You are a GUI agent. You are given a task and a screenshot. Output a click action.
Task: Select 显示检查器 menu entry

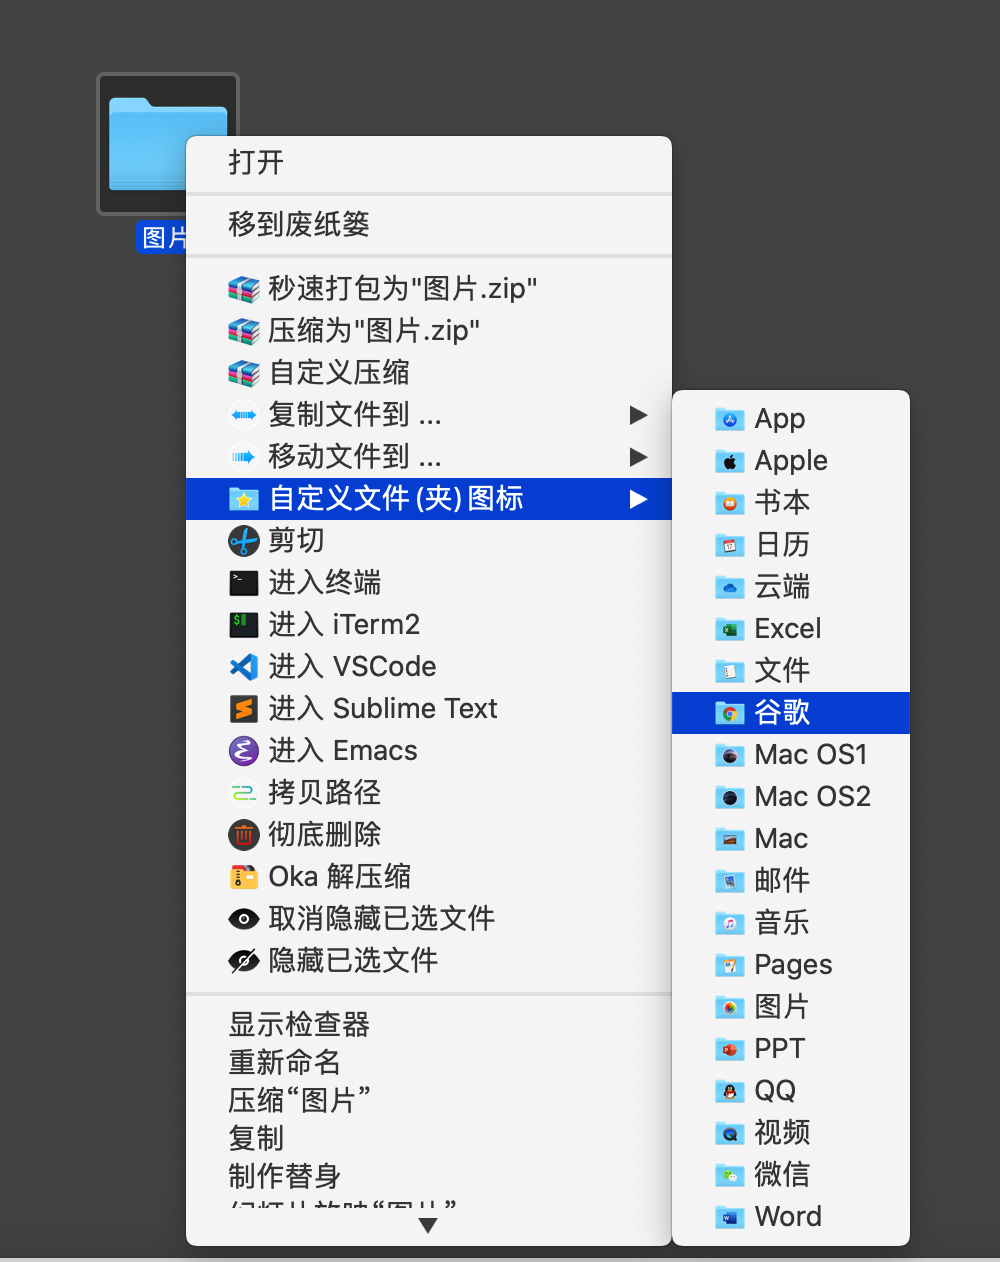(x=428, y=1024)
